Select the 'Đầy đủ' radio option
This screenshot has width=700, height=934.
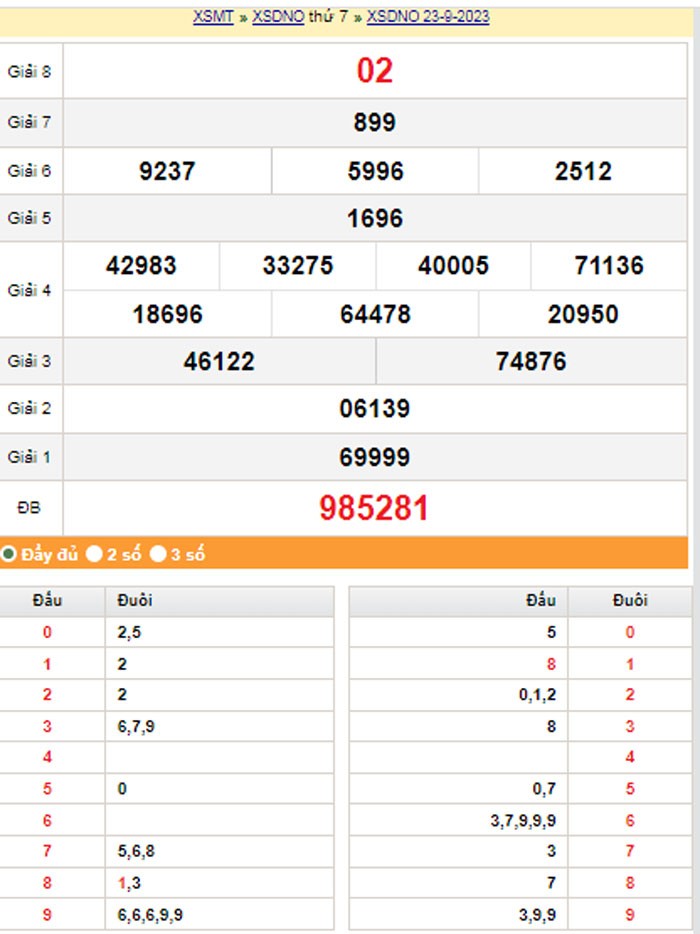pos(8,554)
